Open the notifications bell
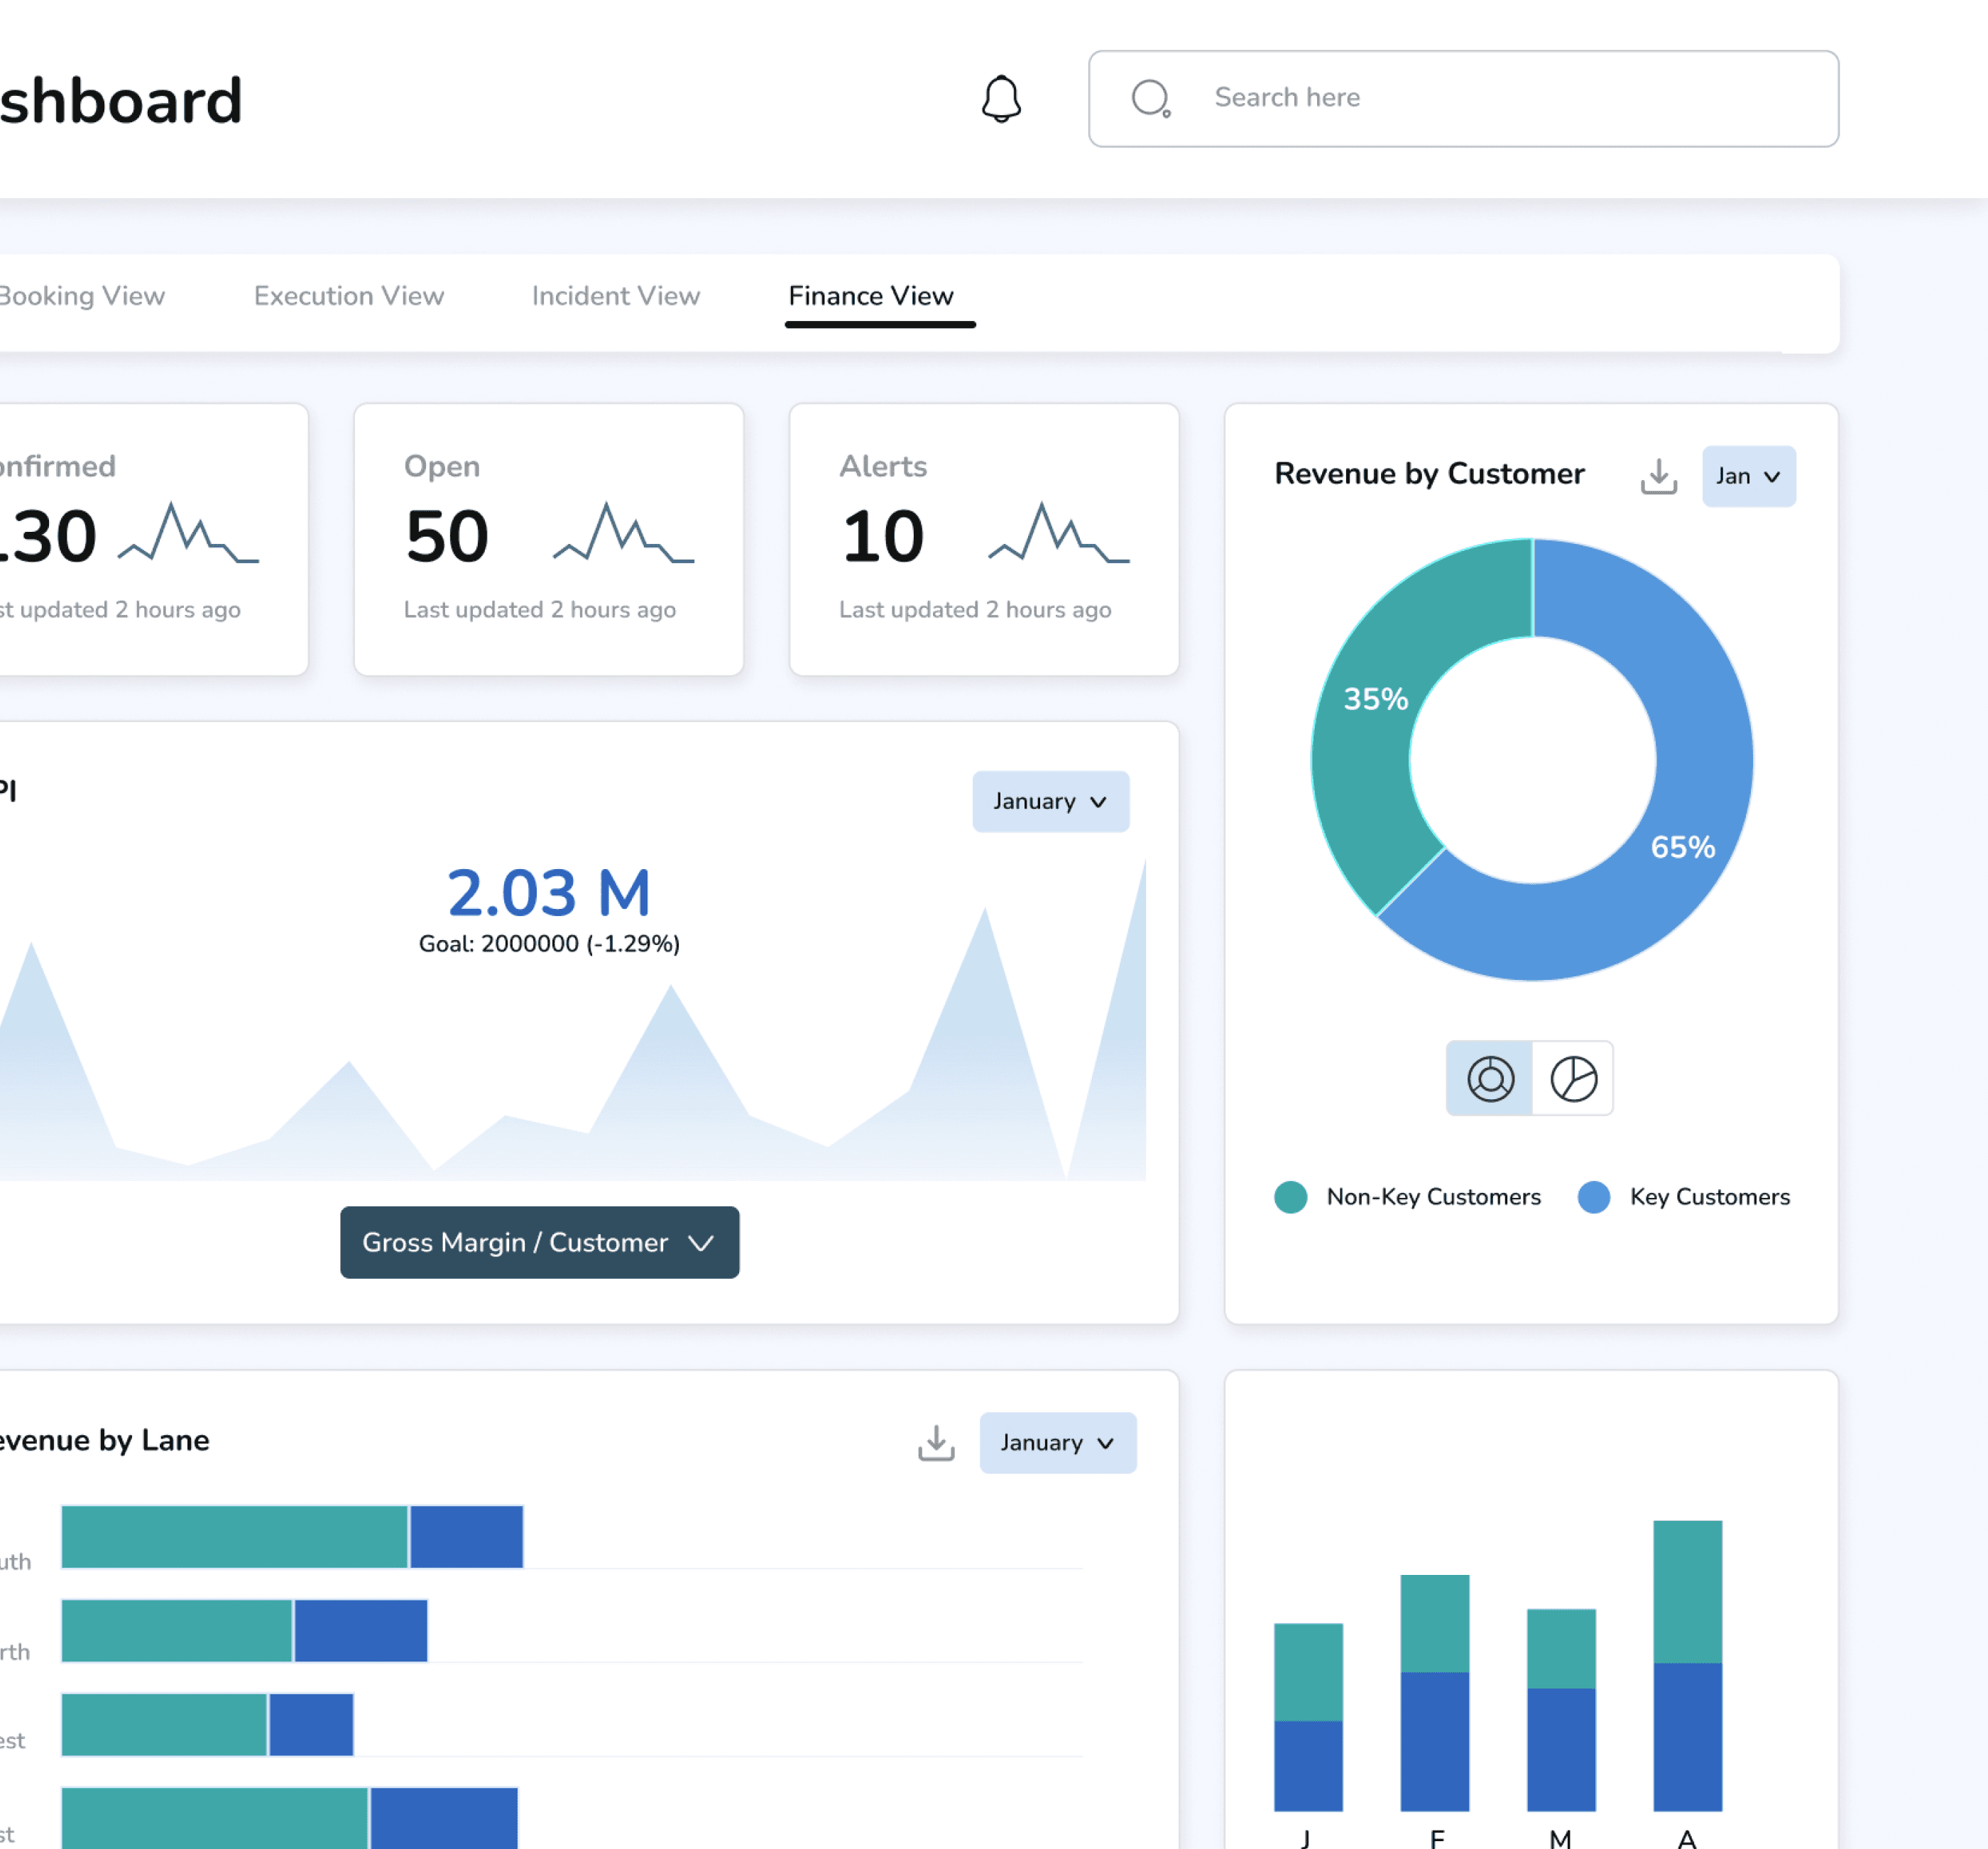1988x1849 pixels. (x=1000, y=99)
